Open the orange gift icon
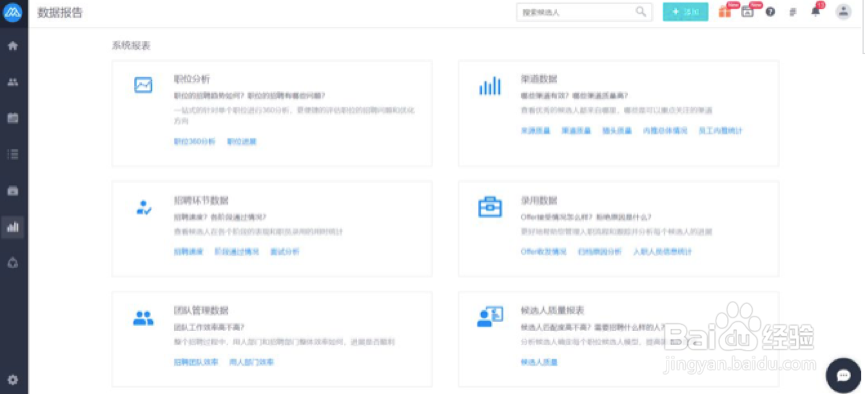 (x=724, y=12)
